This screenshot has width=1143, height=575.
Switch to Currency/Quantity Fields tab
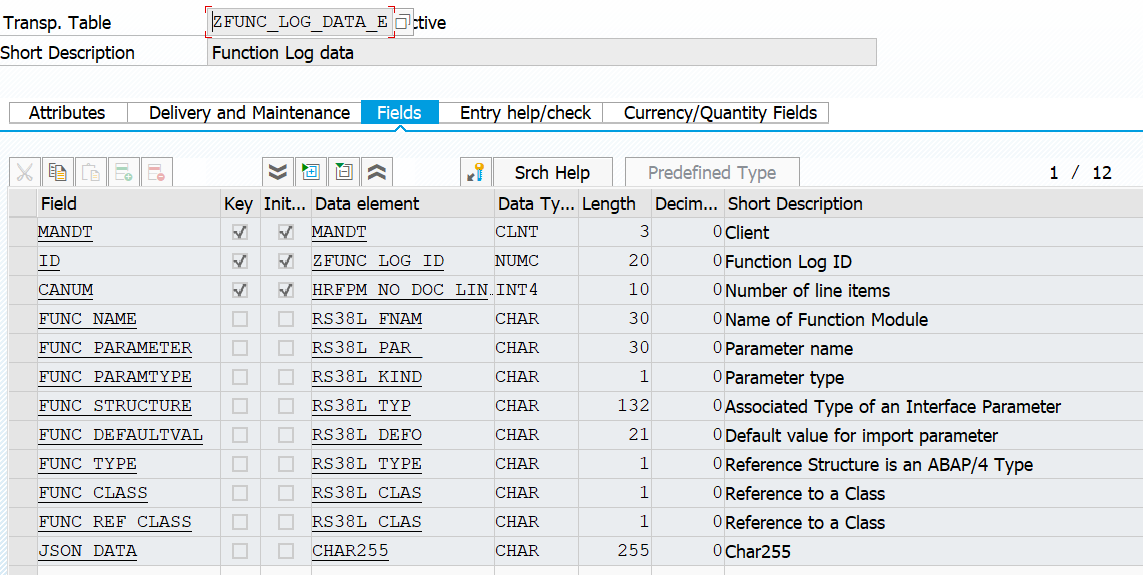click(715, 113)
